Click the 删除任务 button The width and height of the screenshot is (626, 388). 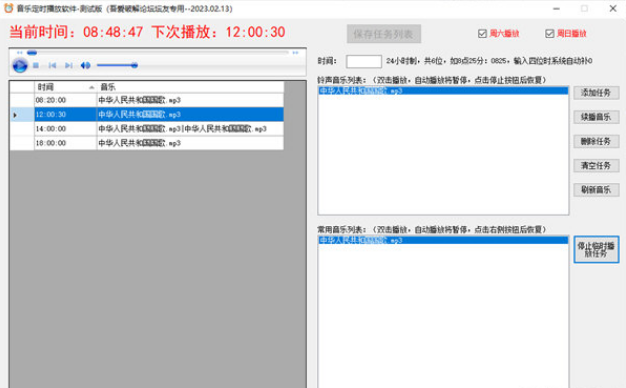point(596,141)
